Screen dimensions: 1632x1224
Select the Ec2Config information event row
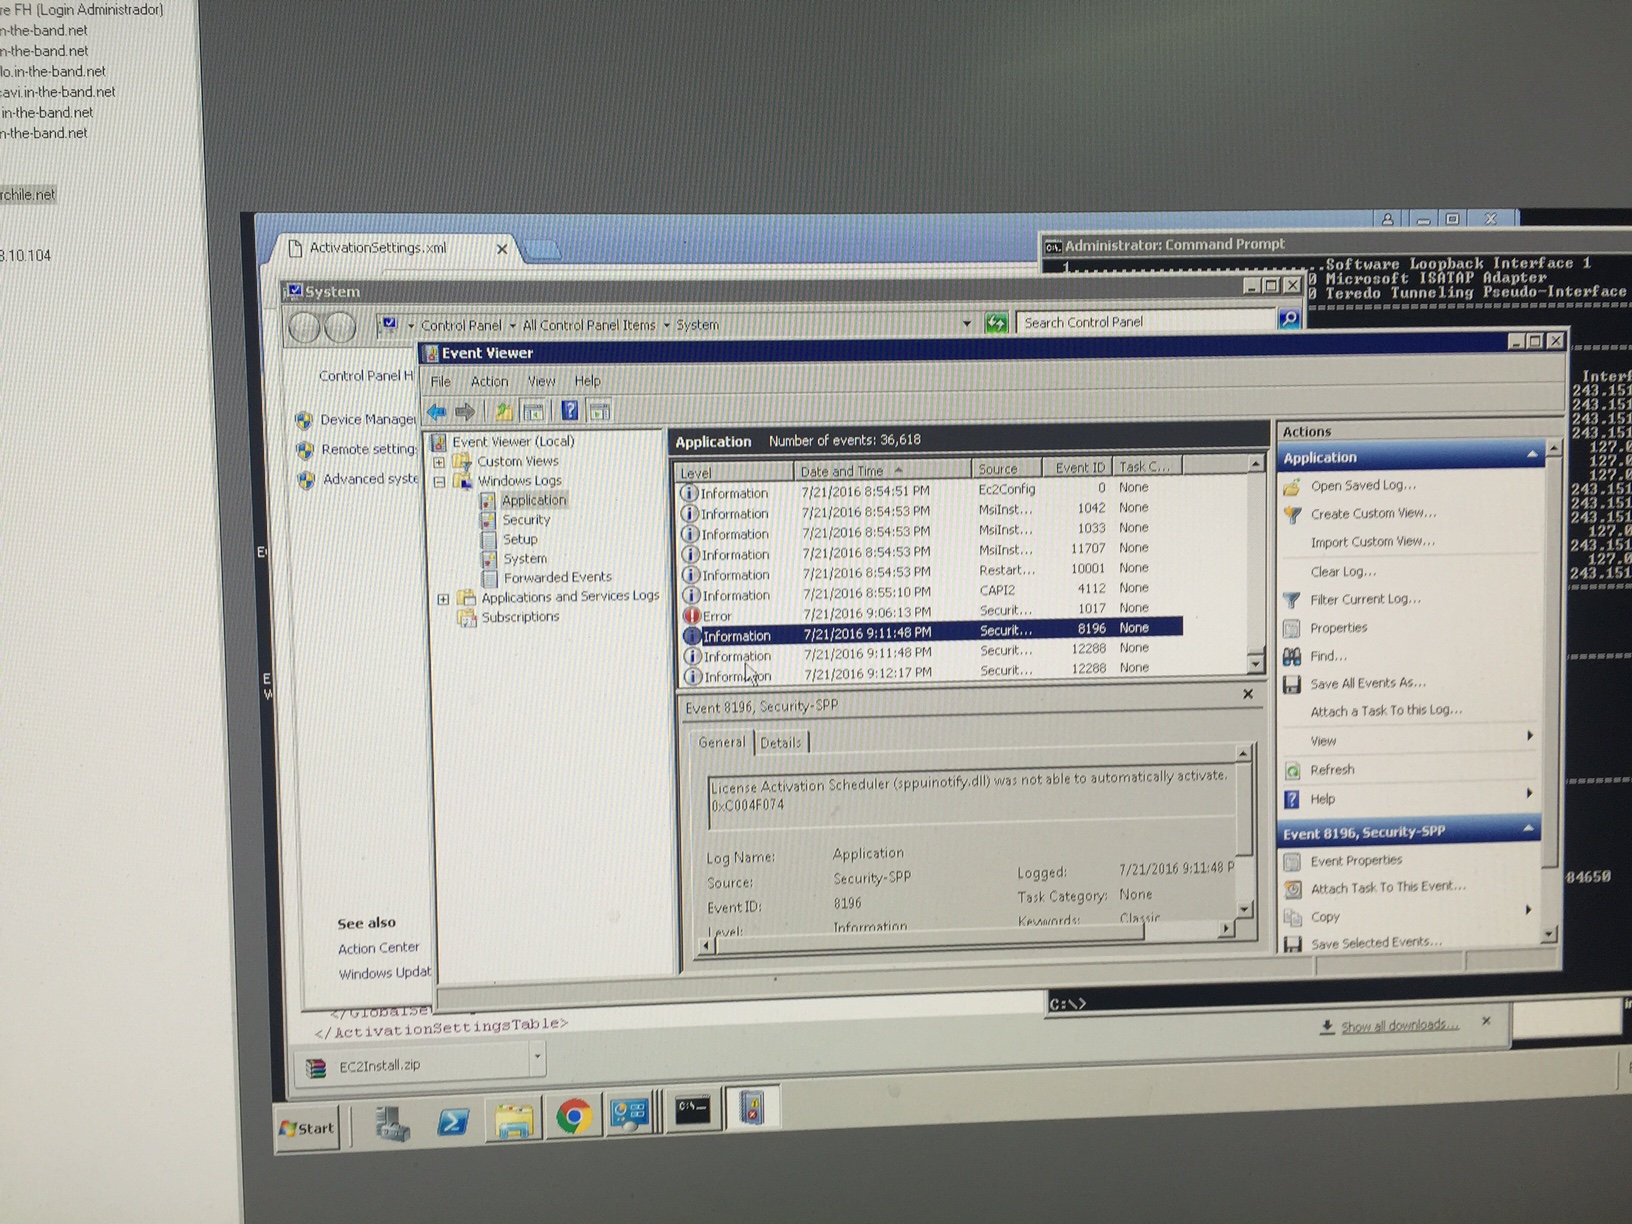930,490
